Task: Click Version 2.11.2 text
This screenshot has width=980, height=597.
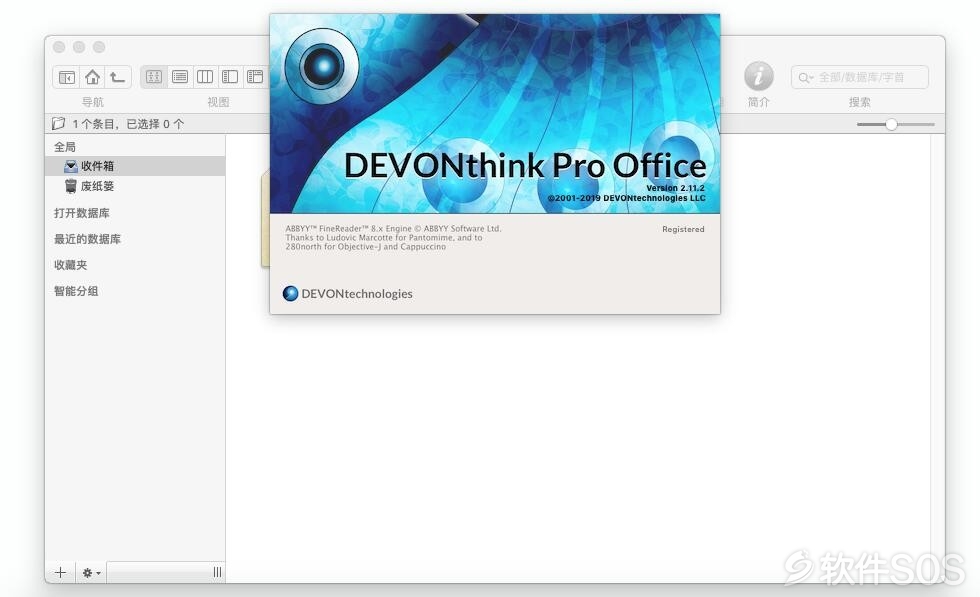Action: click(676, 188)
